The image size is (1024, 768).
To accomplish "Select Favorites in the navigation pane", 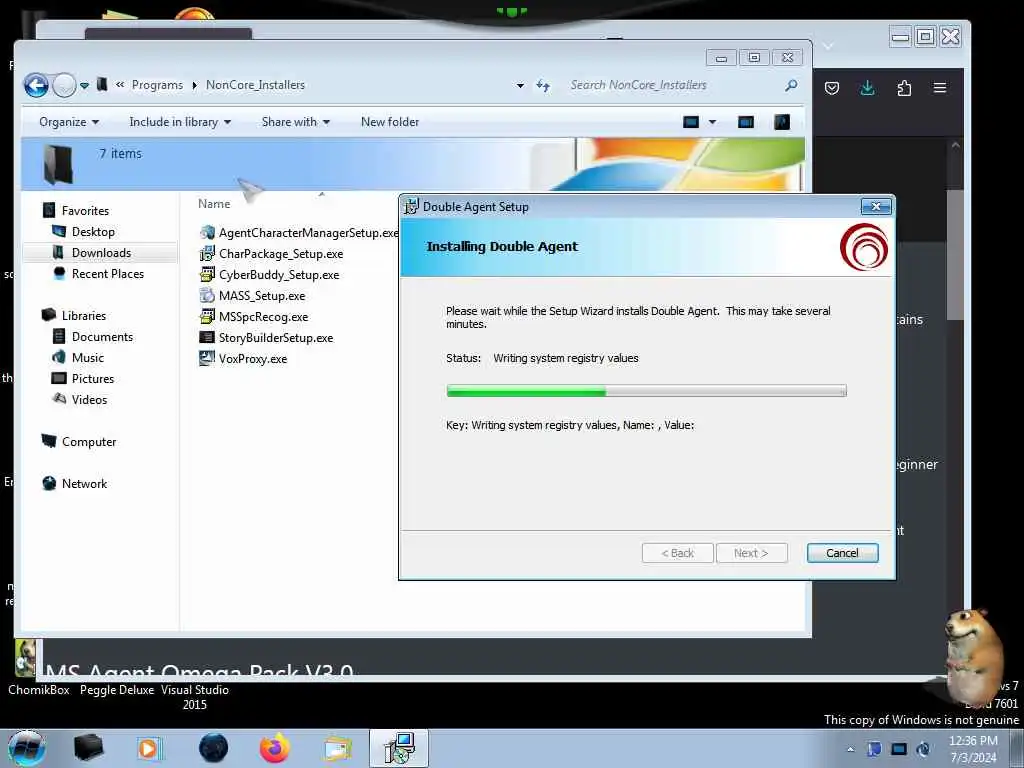I will [85, 210].
